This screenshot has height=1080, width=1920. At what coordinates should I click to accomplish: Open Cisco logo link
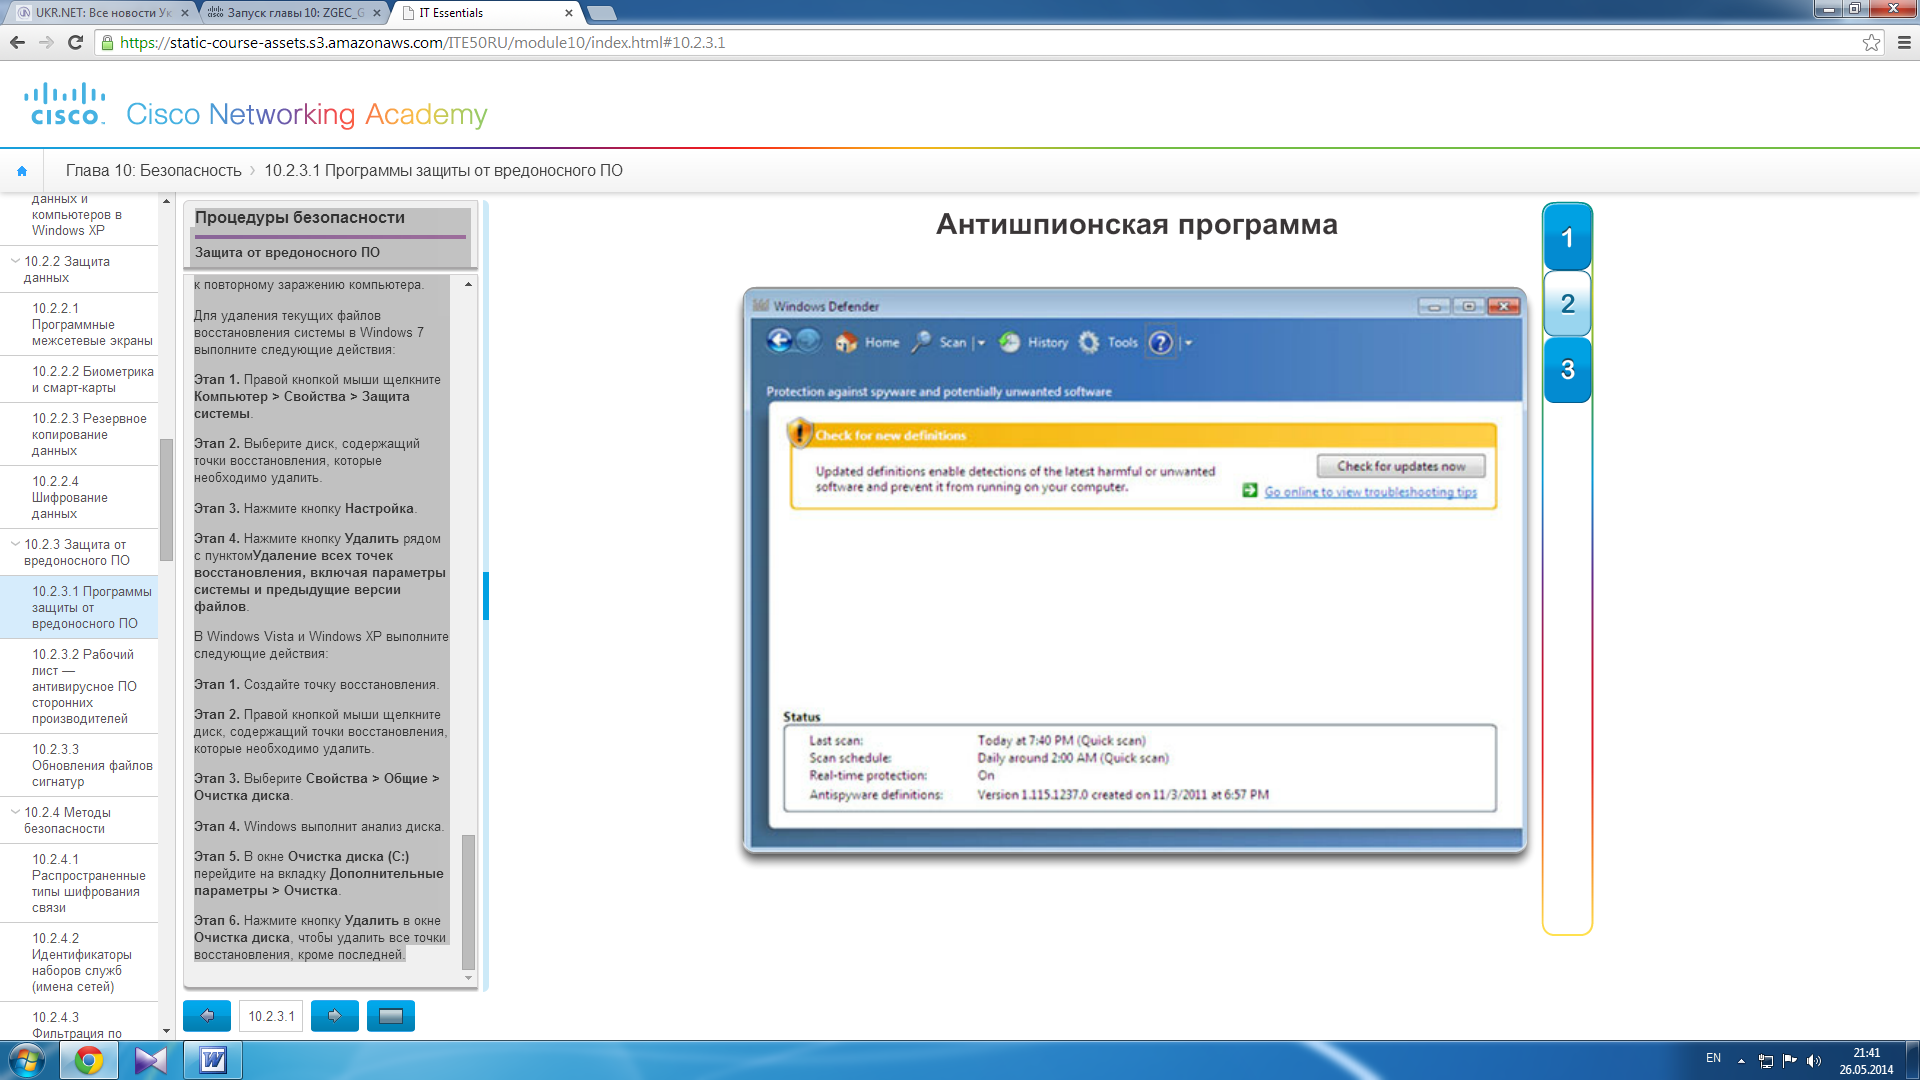tap(65, 104)
